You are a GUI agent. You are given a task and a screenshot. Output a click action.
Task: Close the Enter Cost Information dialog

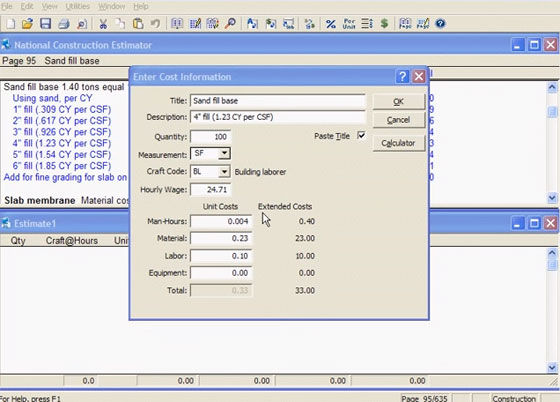pos(419,76)
